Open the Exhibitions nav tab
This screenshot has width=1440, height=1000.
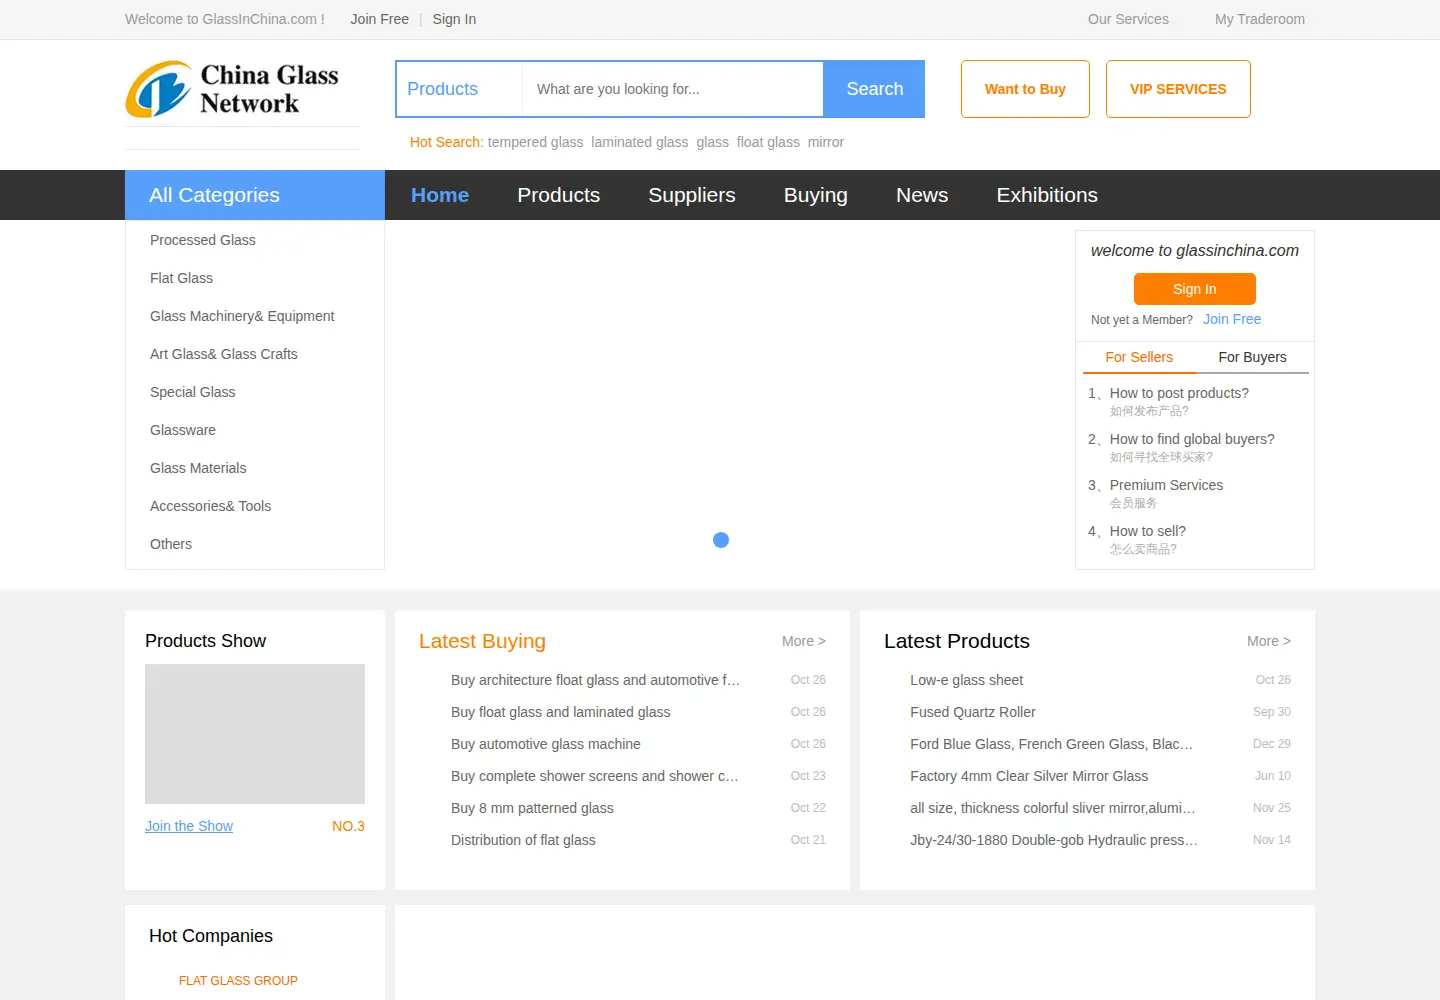tap(1047, 195)
